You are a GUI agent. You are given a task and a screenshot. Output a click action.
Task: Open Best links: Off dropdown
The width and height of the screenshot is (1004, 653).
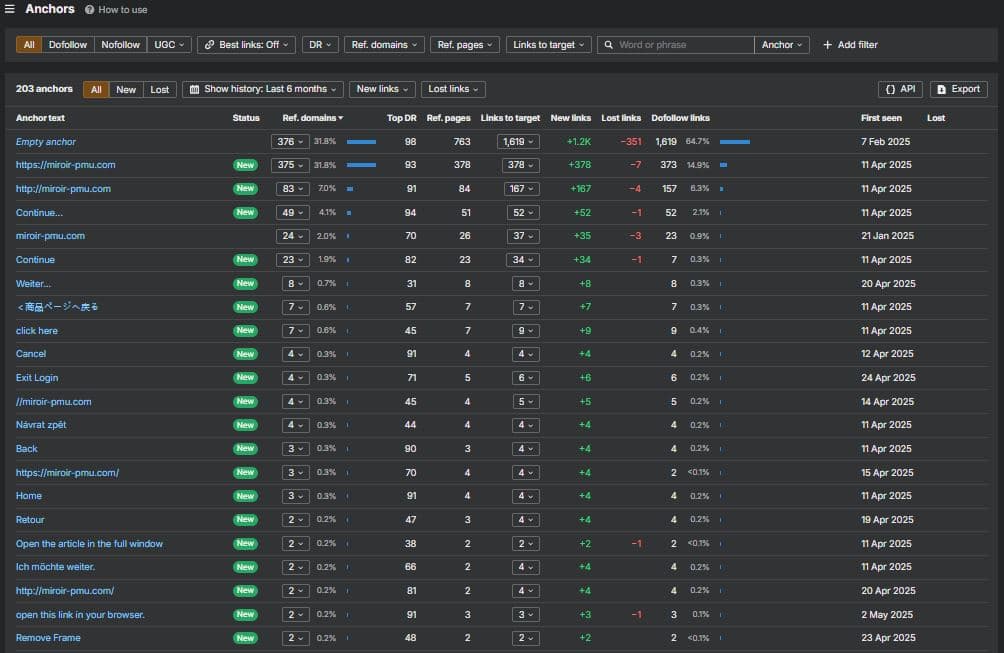(x=247, y=45)
